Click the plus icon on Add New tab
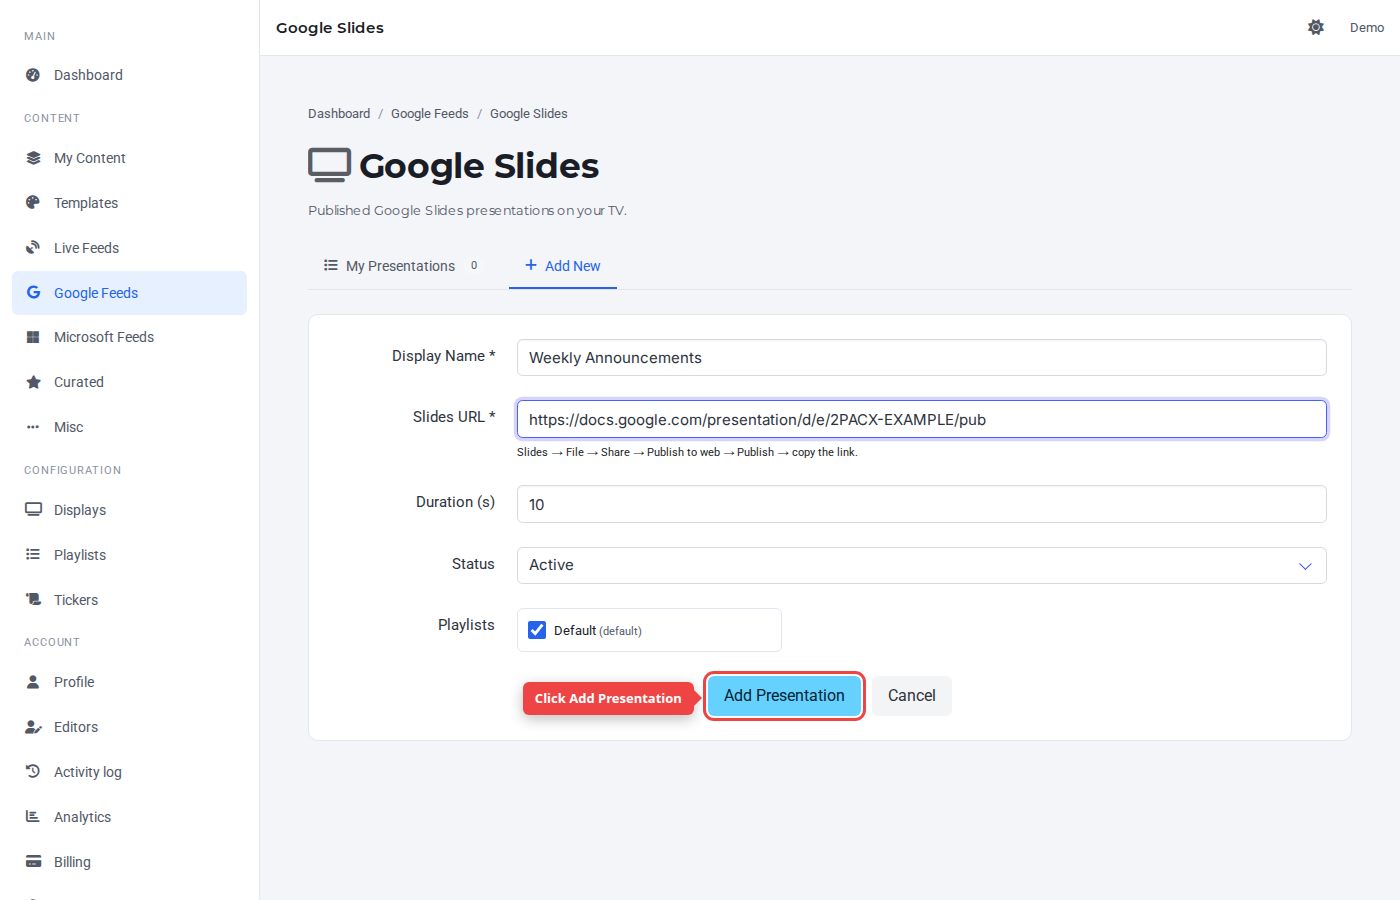 pos(531,265)
